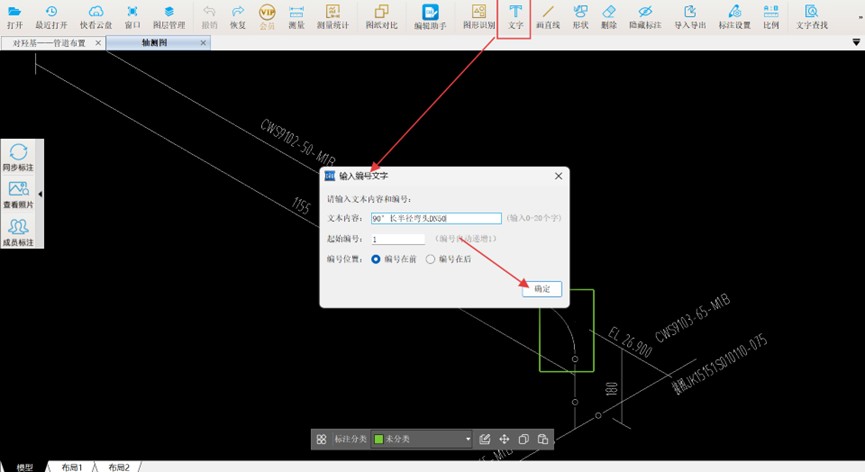This screenshot has width=865, height=472.
Task: Confirm dialog with 确定 button
Action: click(542, 289)
